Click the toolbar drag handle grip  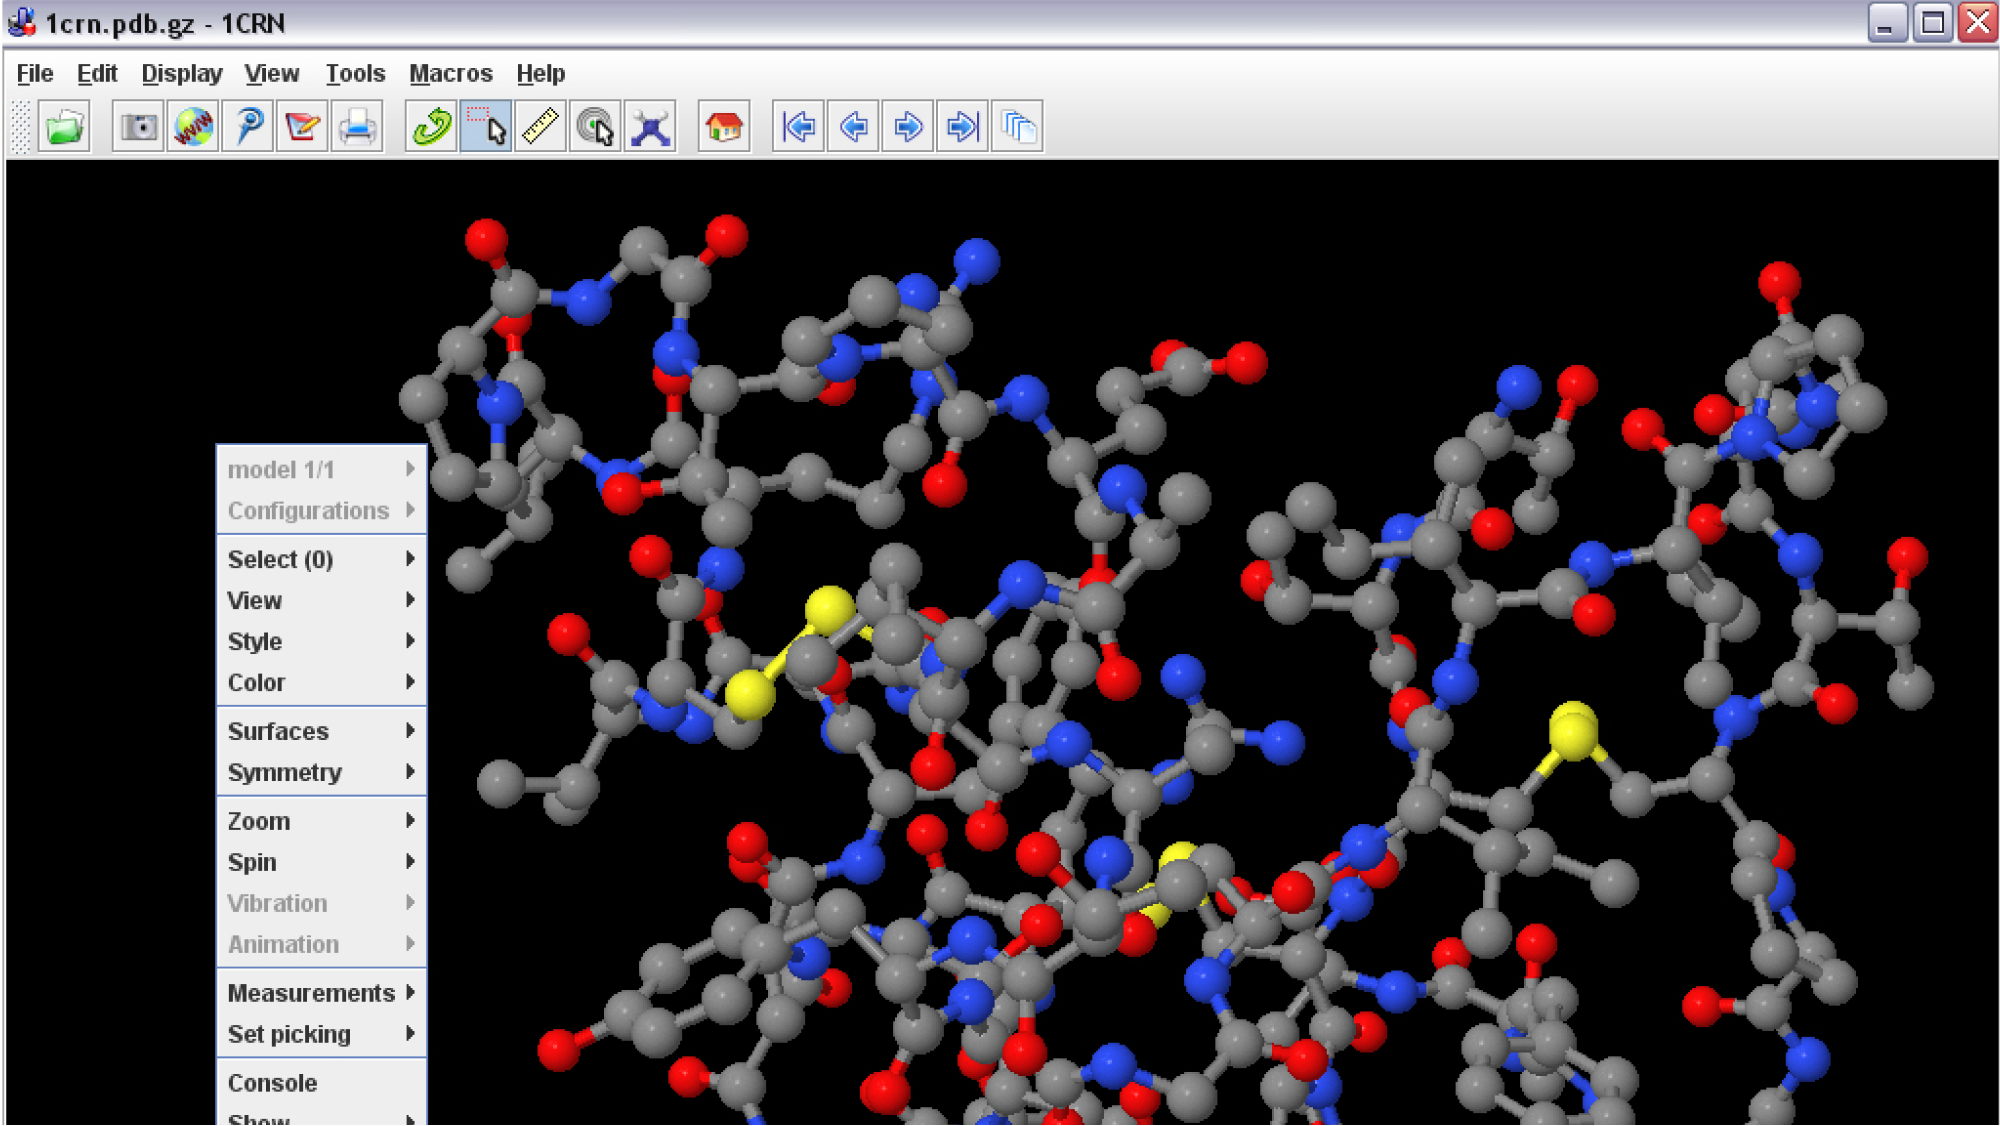click(20, 127)
